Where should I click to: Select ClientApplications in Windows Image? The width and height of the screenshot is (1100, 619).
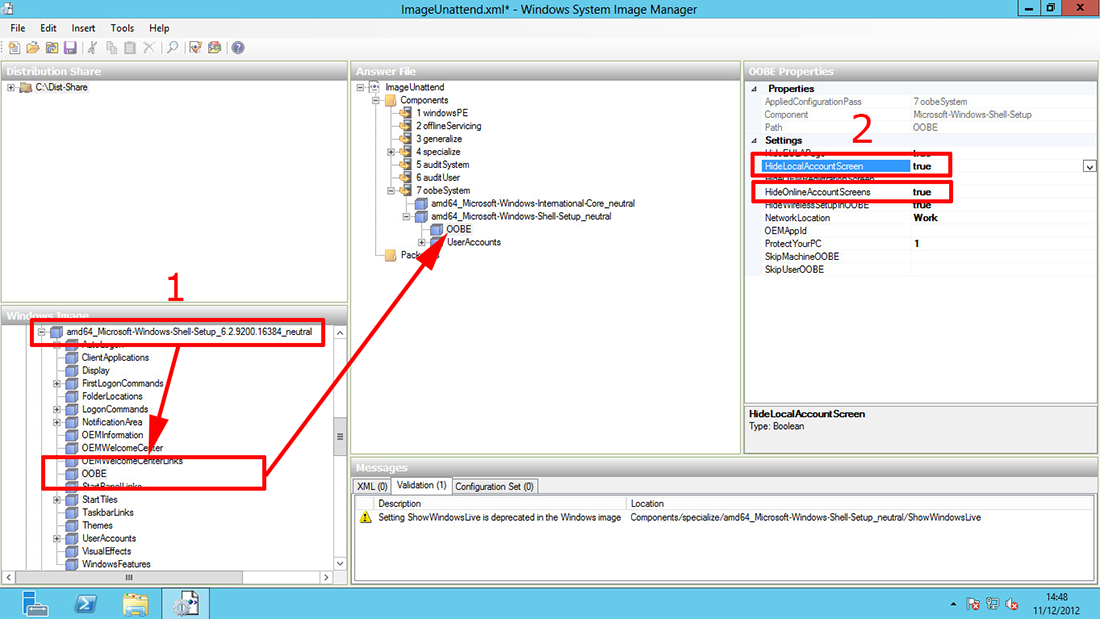click(x=115, y=358)
